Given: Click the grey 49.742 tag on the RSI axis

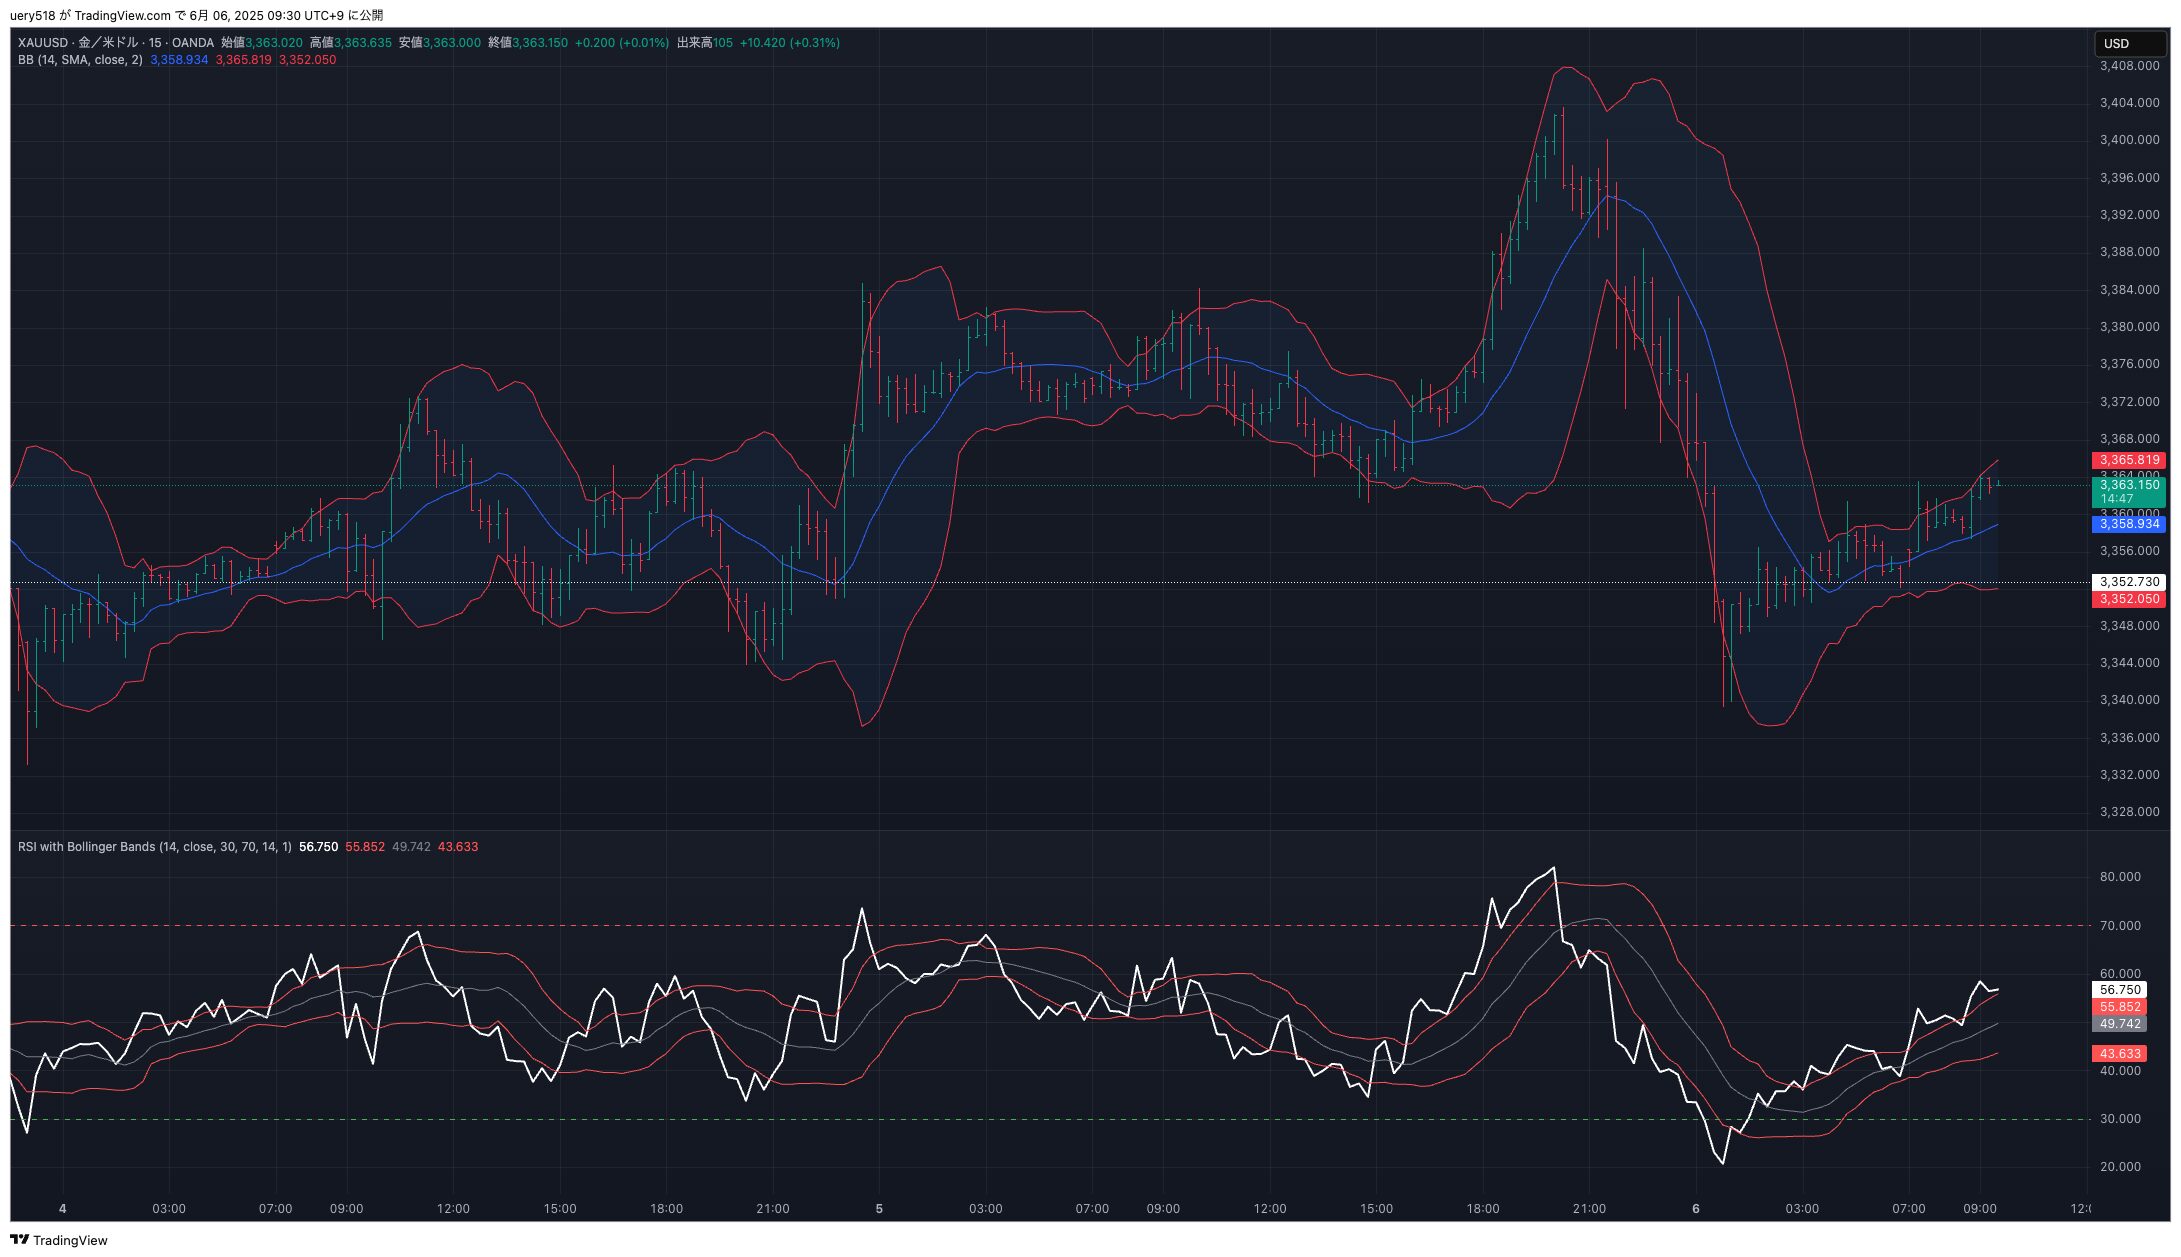Looking at the screenshot, I should point(2120,1024).
